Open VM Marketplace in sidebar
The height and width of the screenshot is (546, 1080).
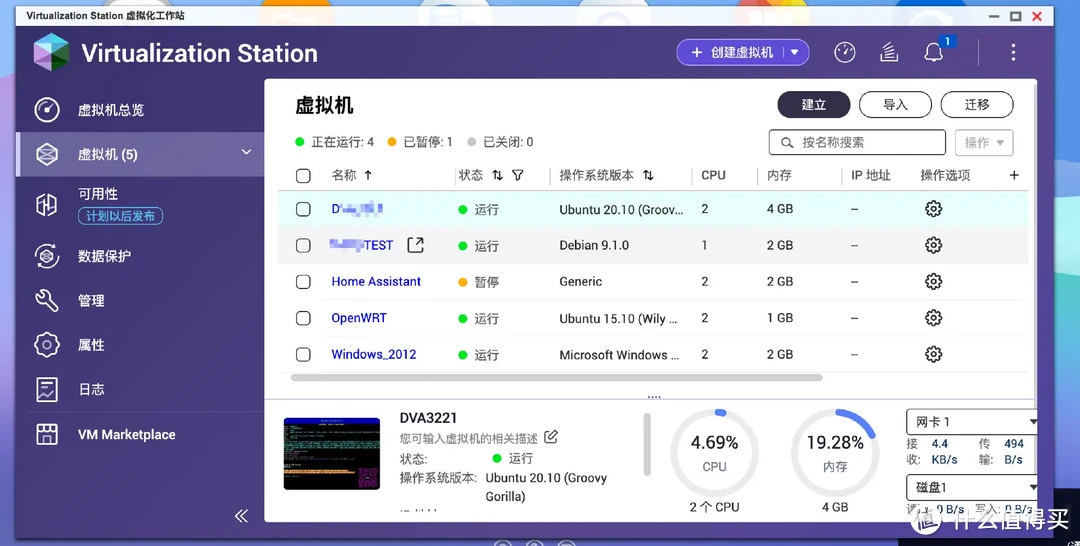click(141, 434)
